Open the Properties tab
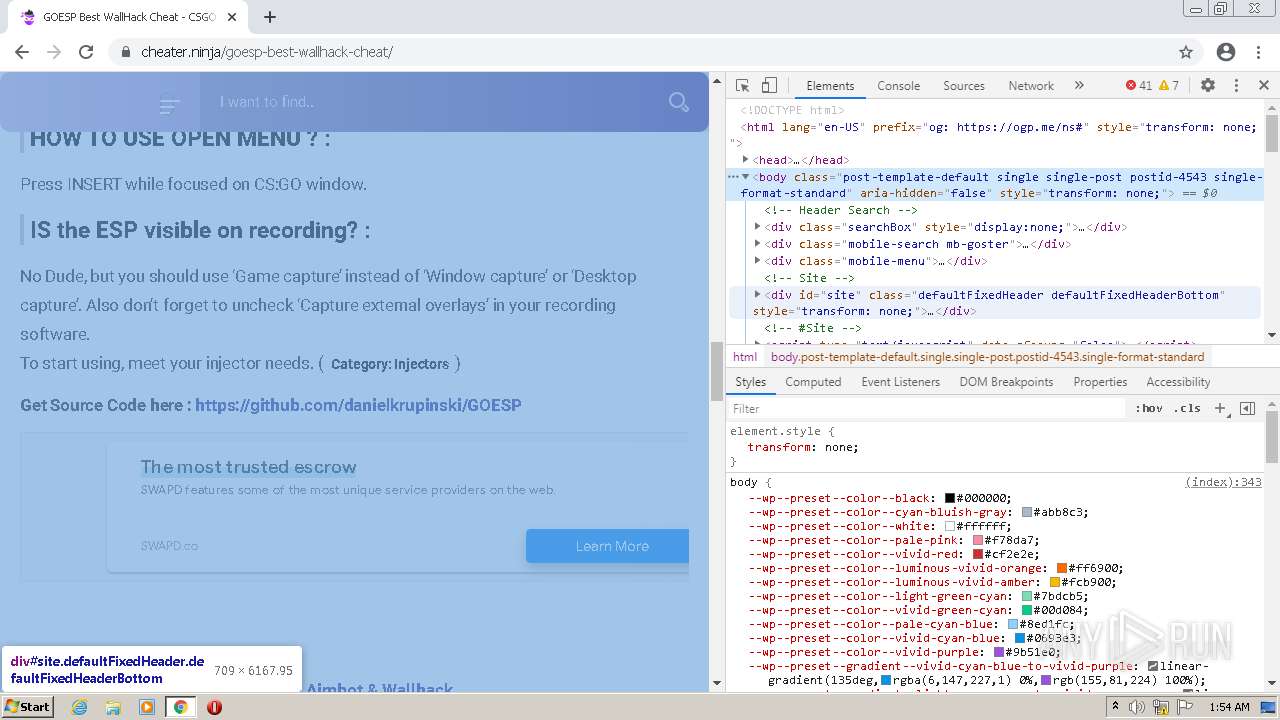The height and width of the screenshot is (720, 1280). 1100,382
